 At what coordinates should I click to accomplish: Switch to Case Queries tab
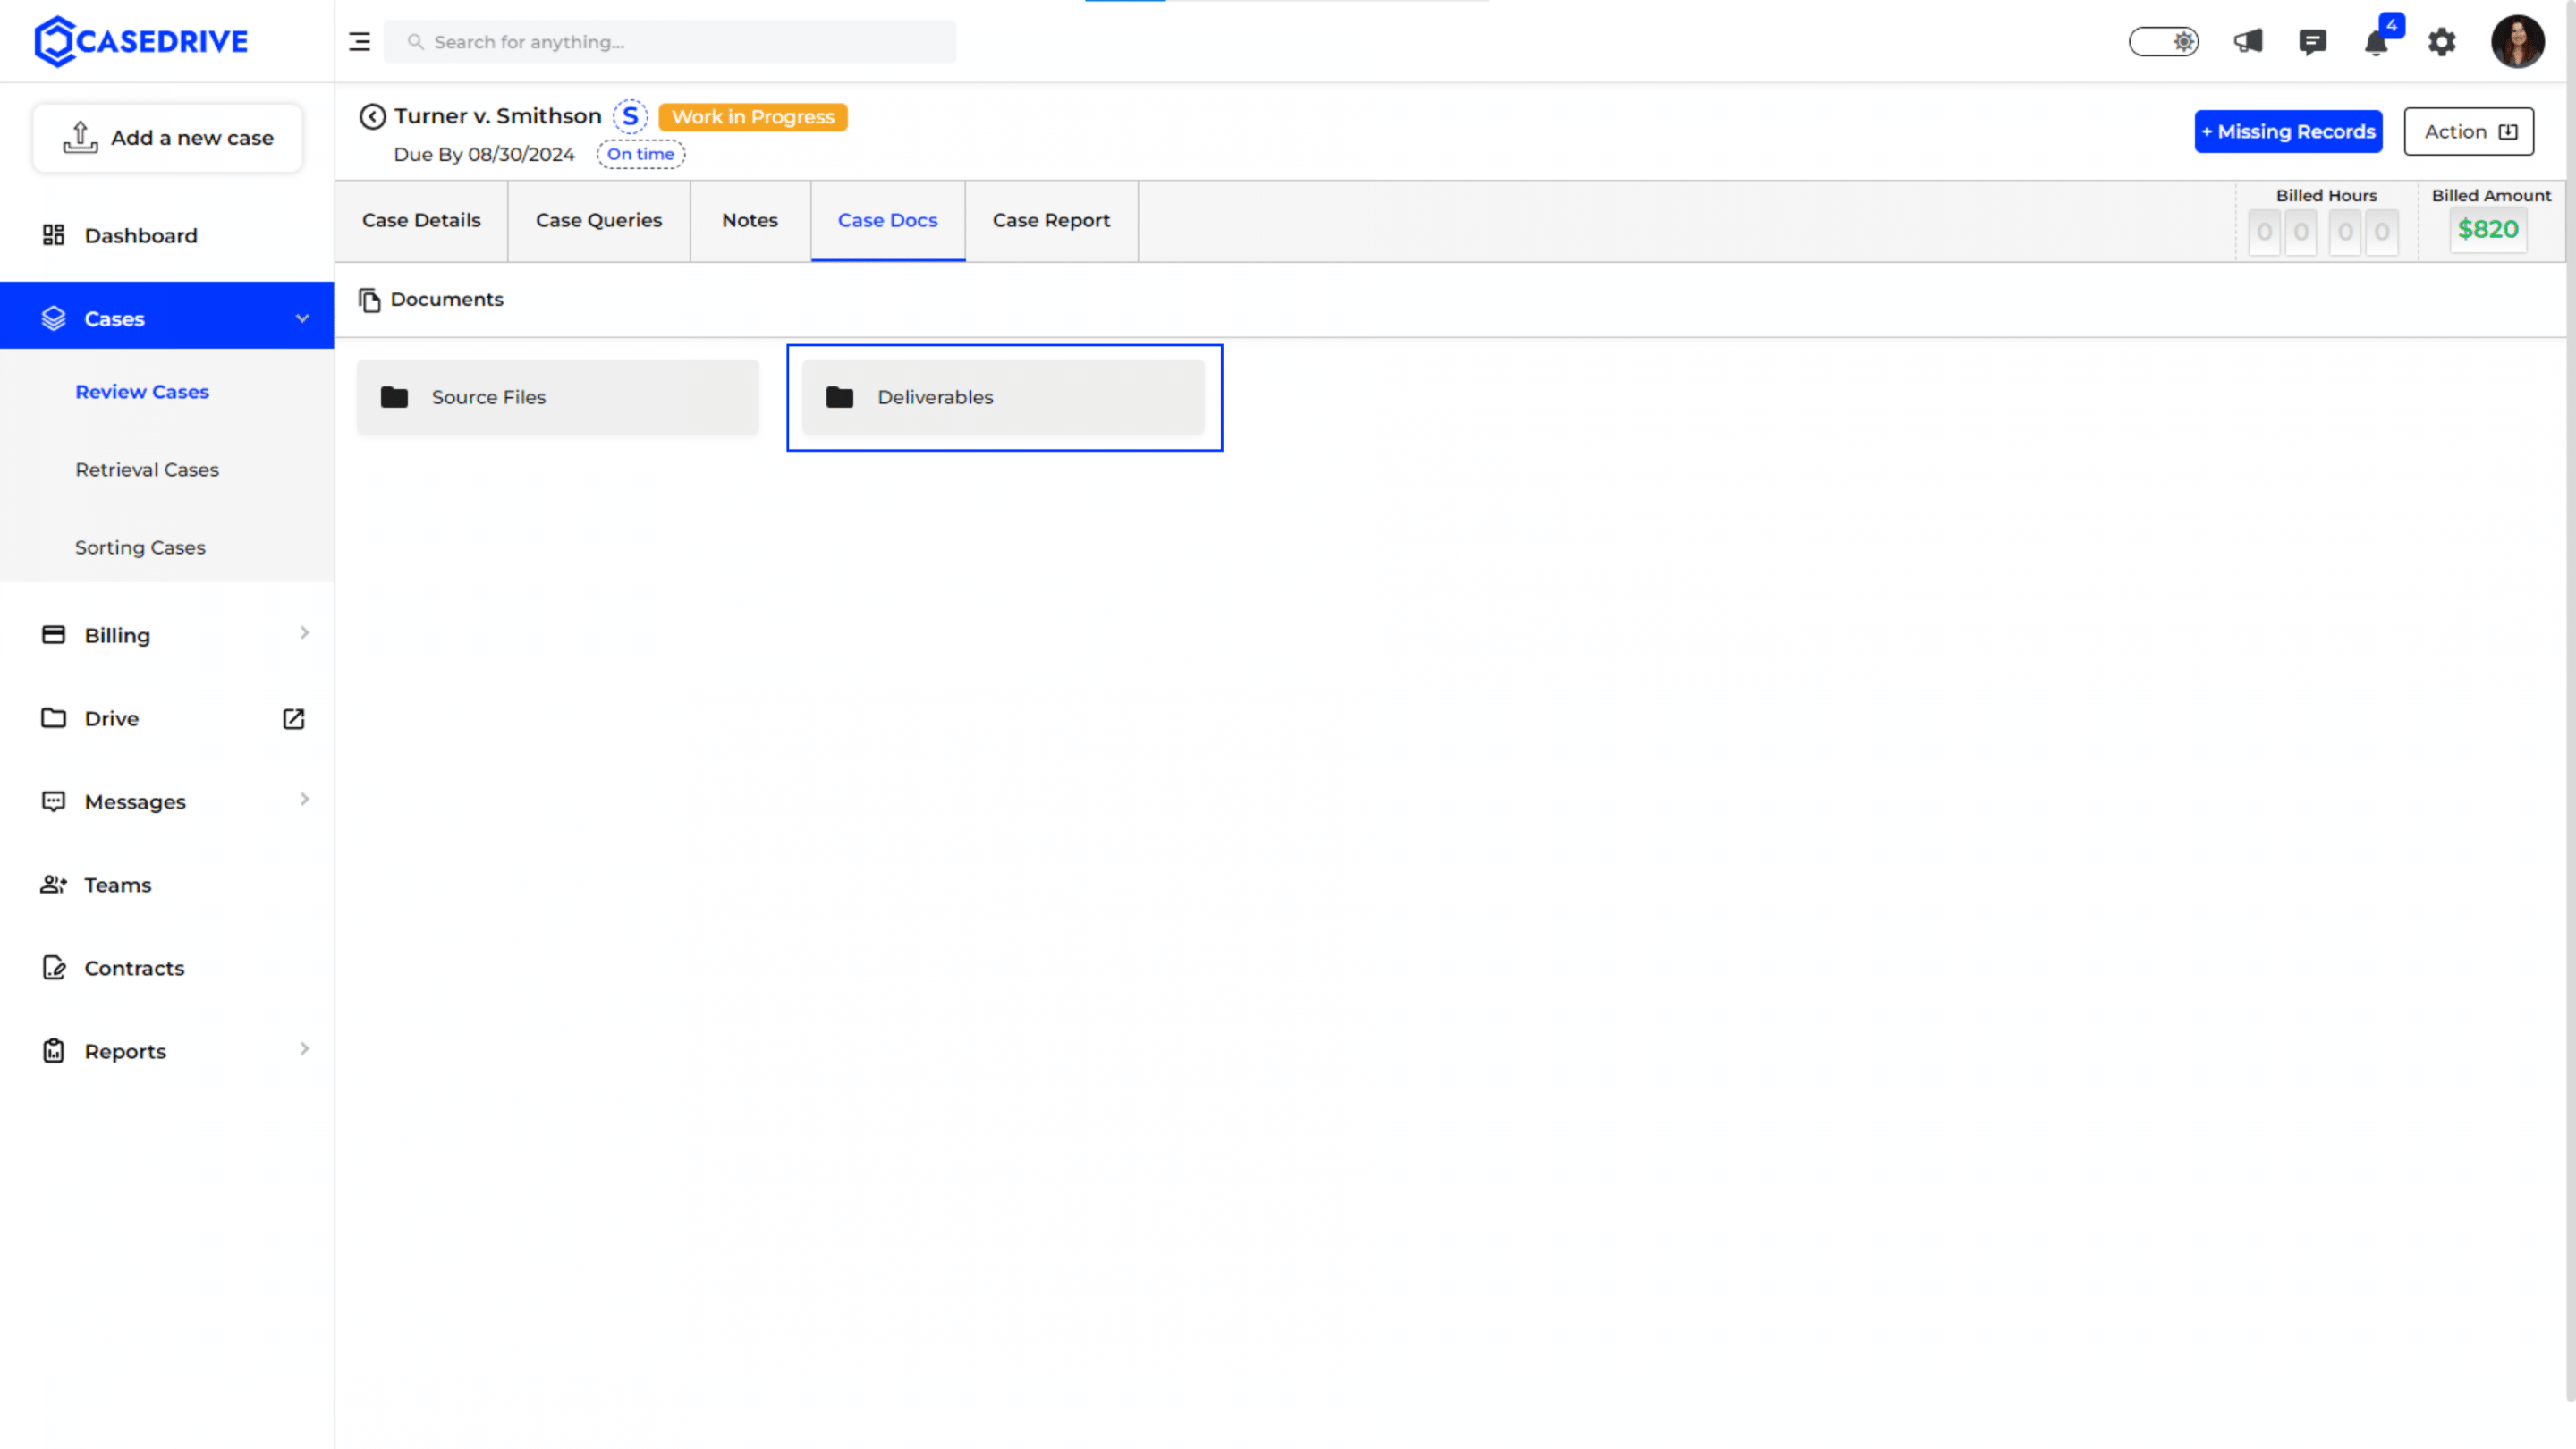599,220
